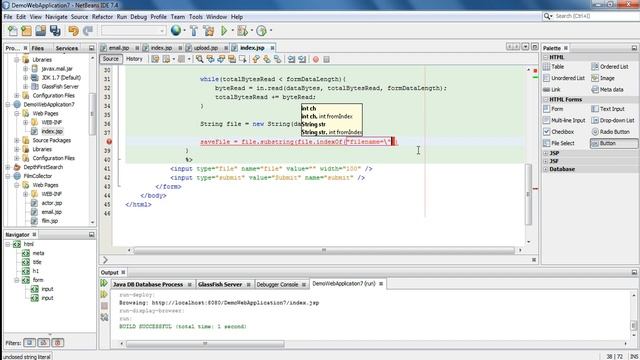Click the red macro recording icon

[316, 60]
